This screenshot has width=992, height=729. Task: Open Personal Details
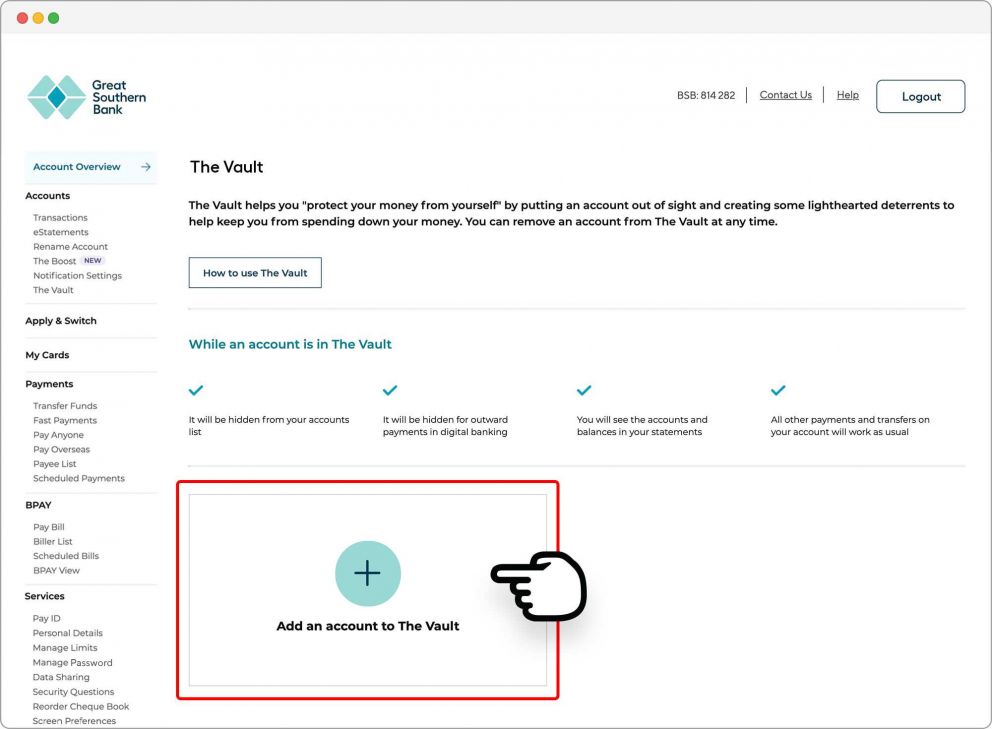pos(67,633)
